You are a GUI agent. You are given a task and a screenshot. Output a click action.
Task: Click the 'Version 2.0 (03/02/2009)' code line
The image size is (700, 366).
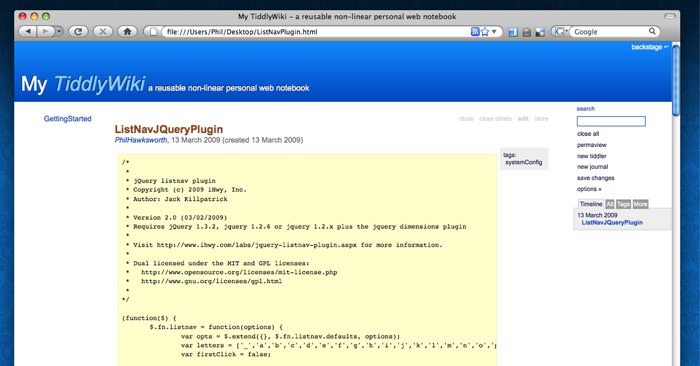(180, 217)
